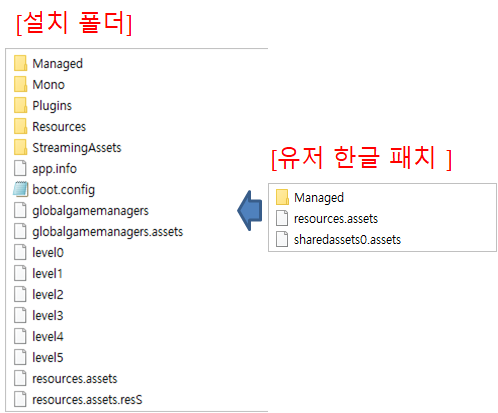Select the Mono folder icon
Image resolution: width=498 pixels, height=413 pixels.
coord(21,84)
